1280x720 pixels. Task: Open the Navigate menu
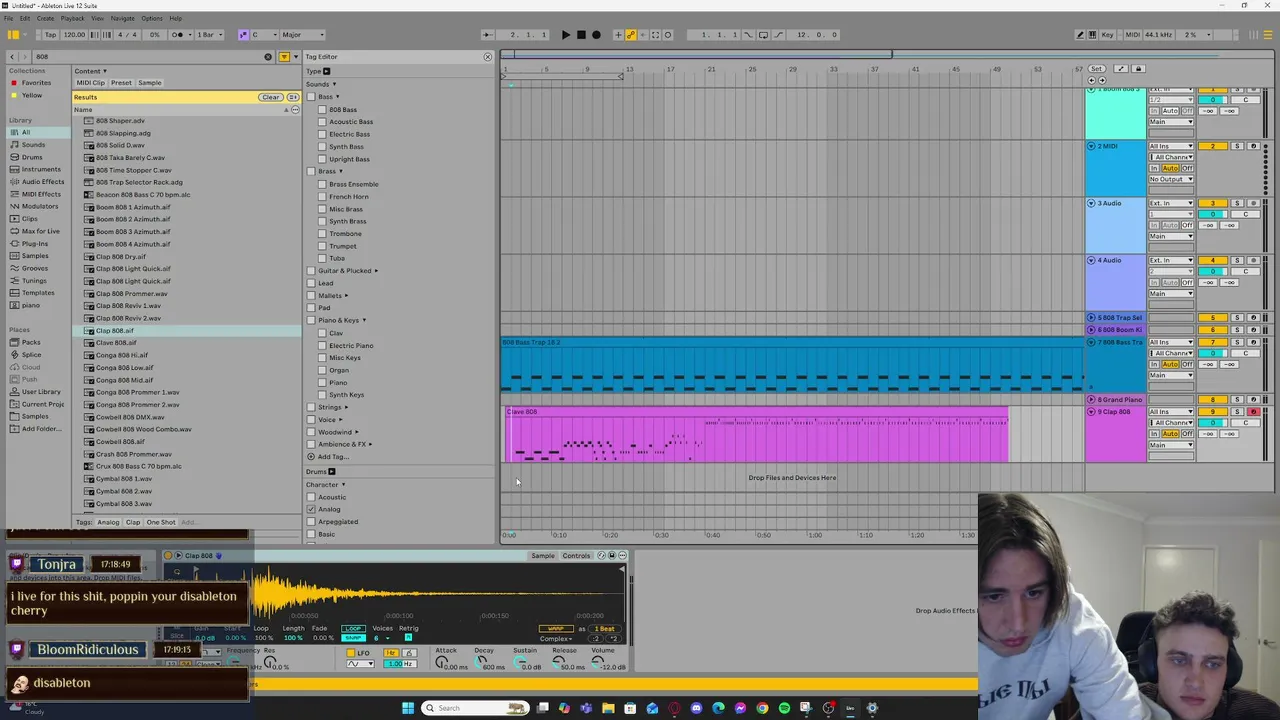point(122,18)
